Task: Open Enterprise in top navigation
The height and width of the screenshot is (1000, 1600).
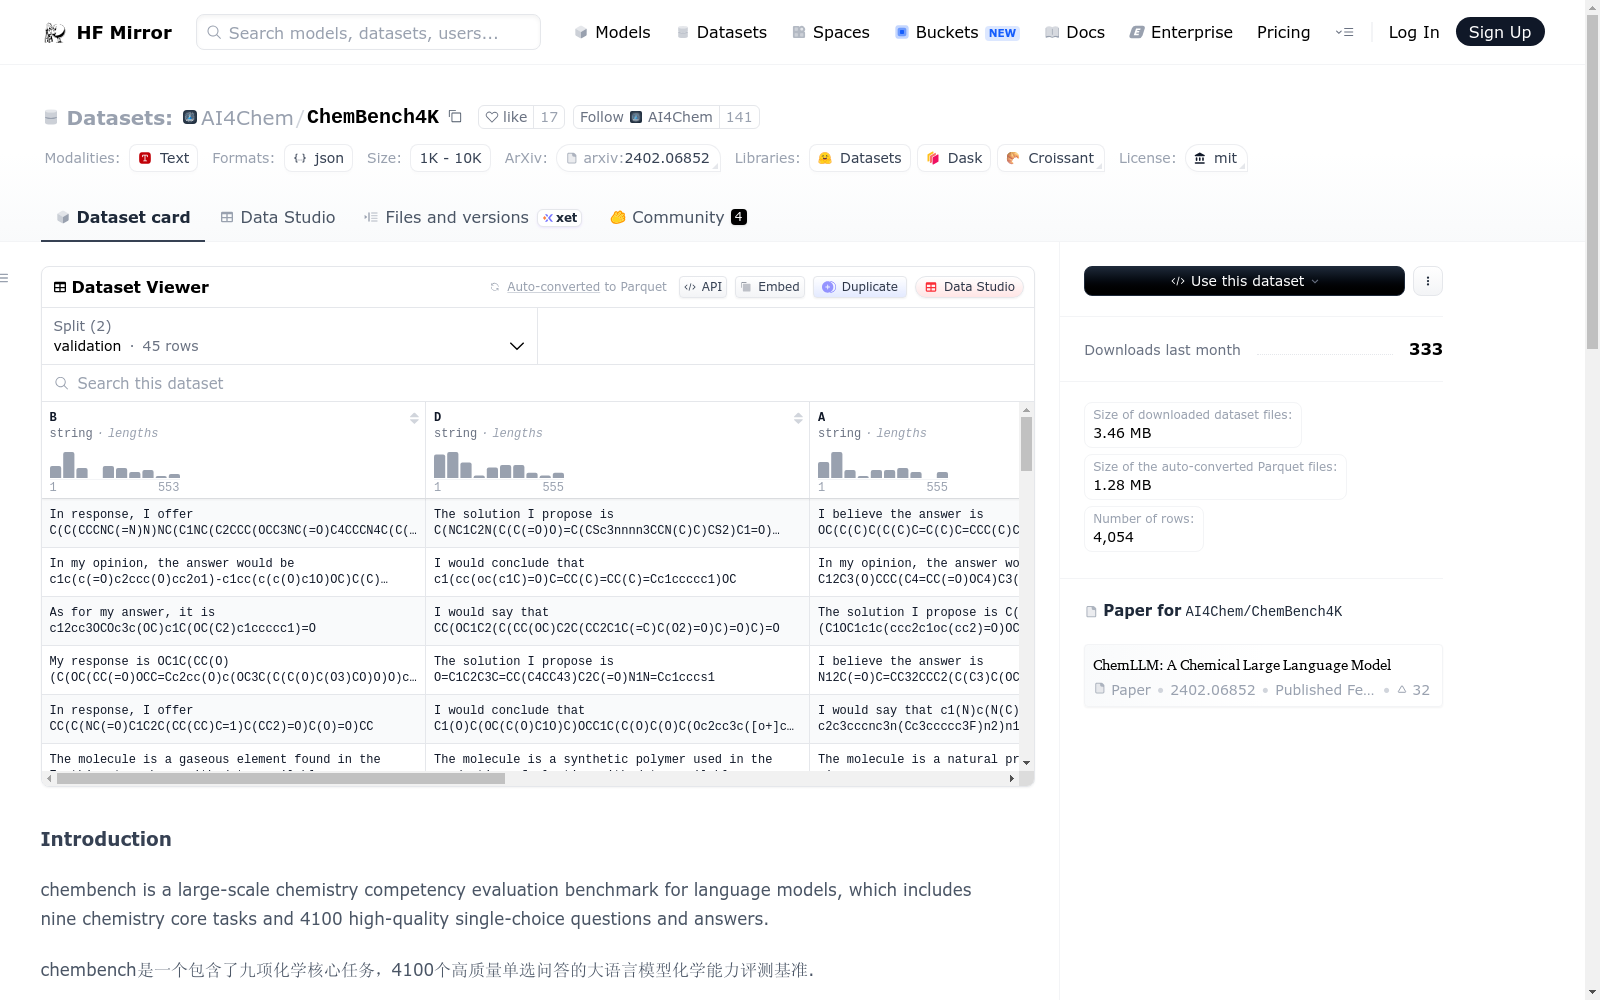Action: [1181, 32]
